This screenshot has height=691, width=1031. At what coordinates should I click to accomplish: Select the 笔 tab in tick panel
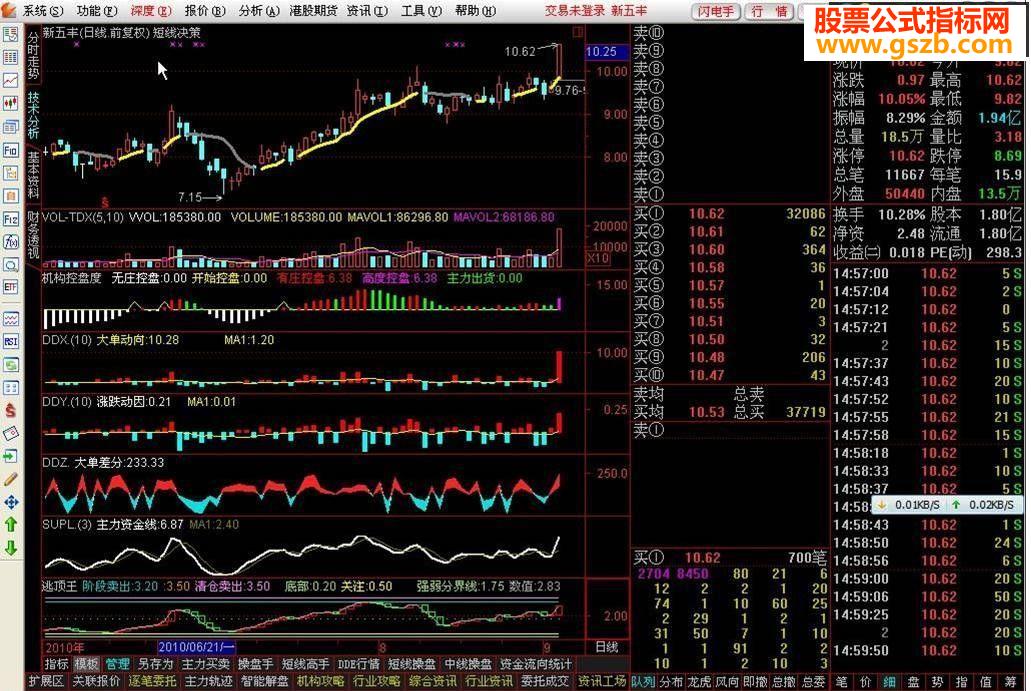pyautogui.click(x=841, y=682)
